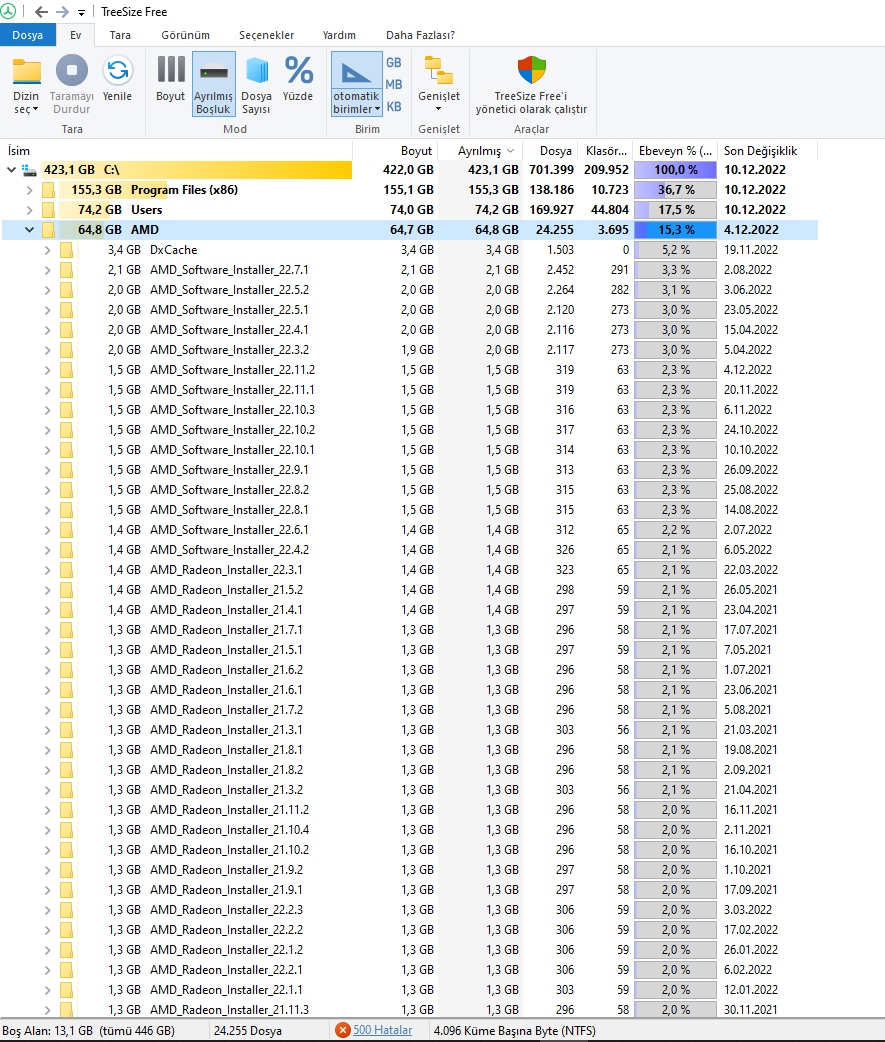Click the TreeSize app logo icon
The image size is (885, 1042).
8,11
